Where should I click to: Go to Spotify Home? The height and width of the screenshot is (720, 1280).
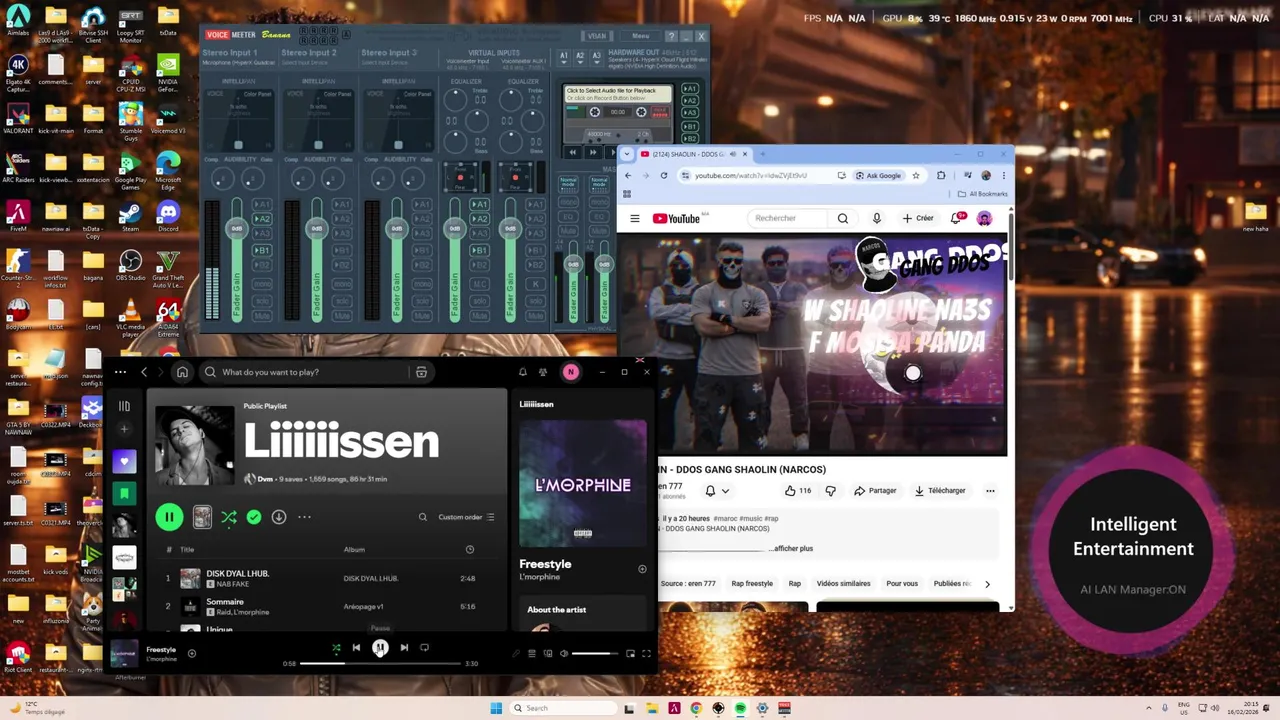pos(182,372)
